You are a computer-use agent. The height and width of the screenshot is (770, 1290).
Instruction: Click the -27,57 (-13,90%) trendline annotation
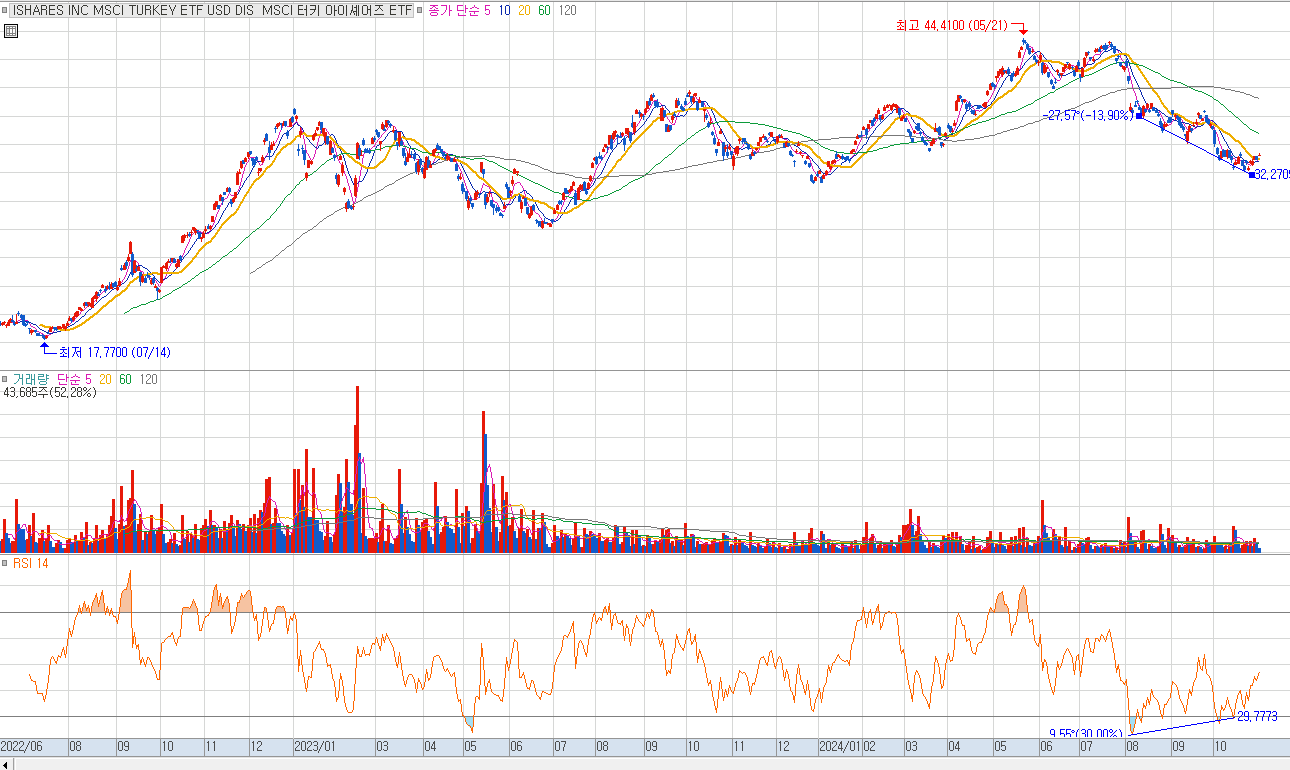tap(1087, 116)
